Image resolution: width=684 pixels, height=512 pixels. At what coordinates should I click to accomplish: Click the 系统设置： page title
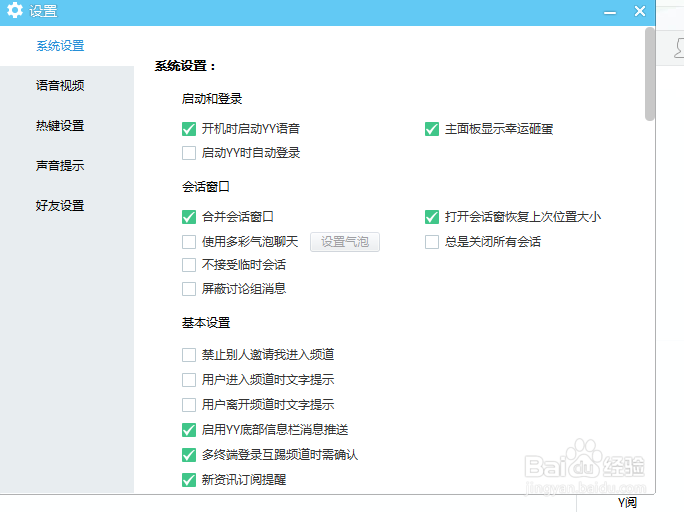185,66
